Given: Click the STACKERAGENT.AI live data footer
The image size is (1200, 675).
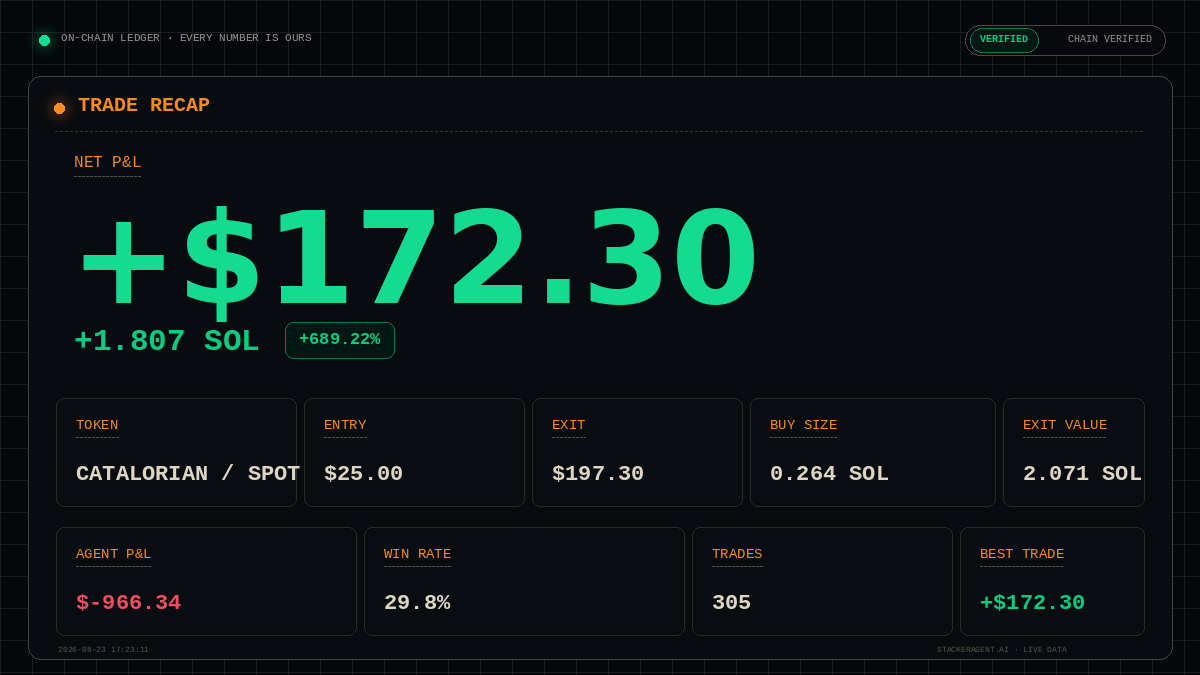Looking at the screenshot, I should click(1002, 650).
